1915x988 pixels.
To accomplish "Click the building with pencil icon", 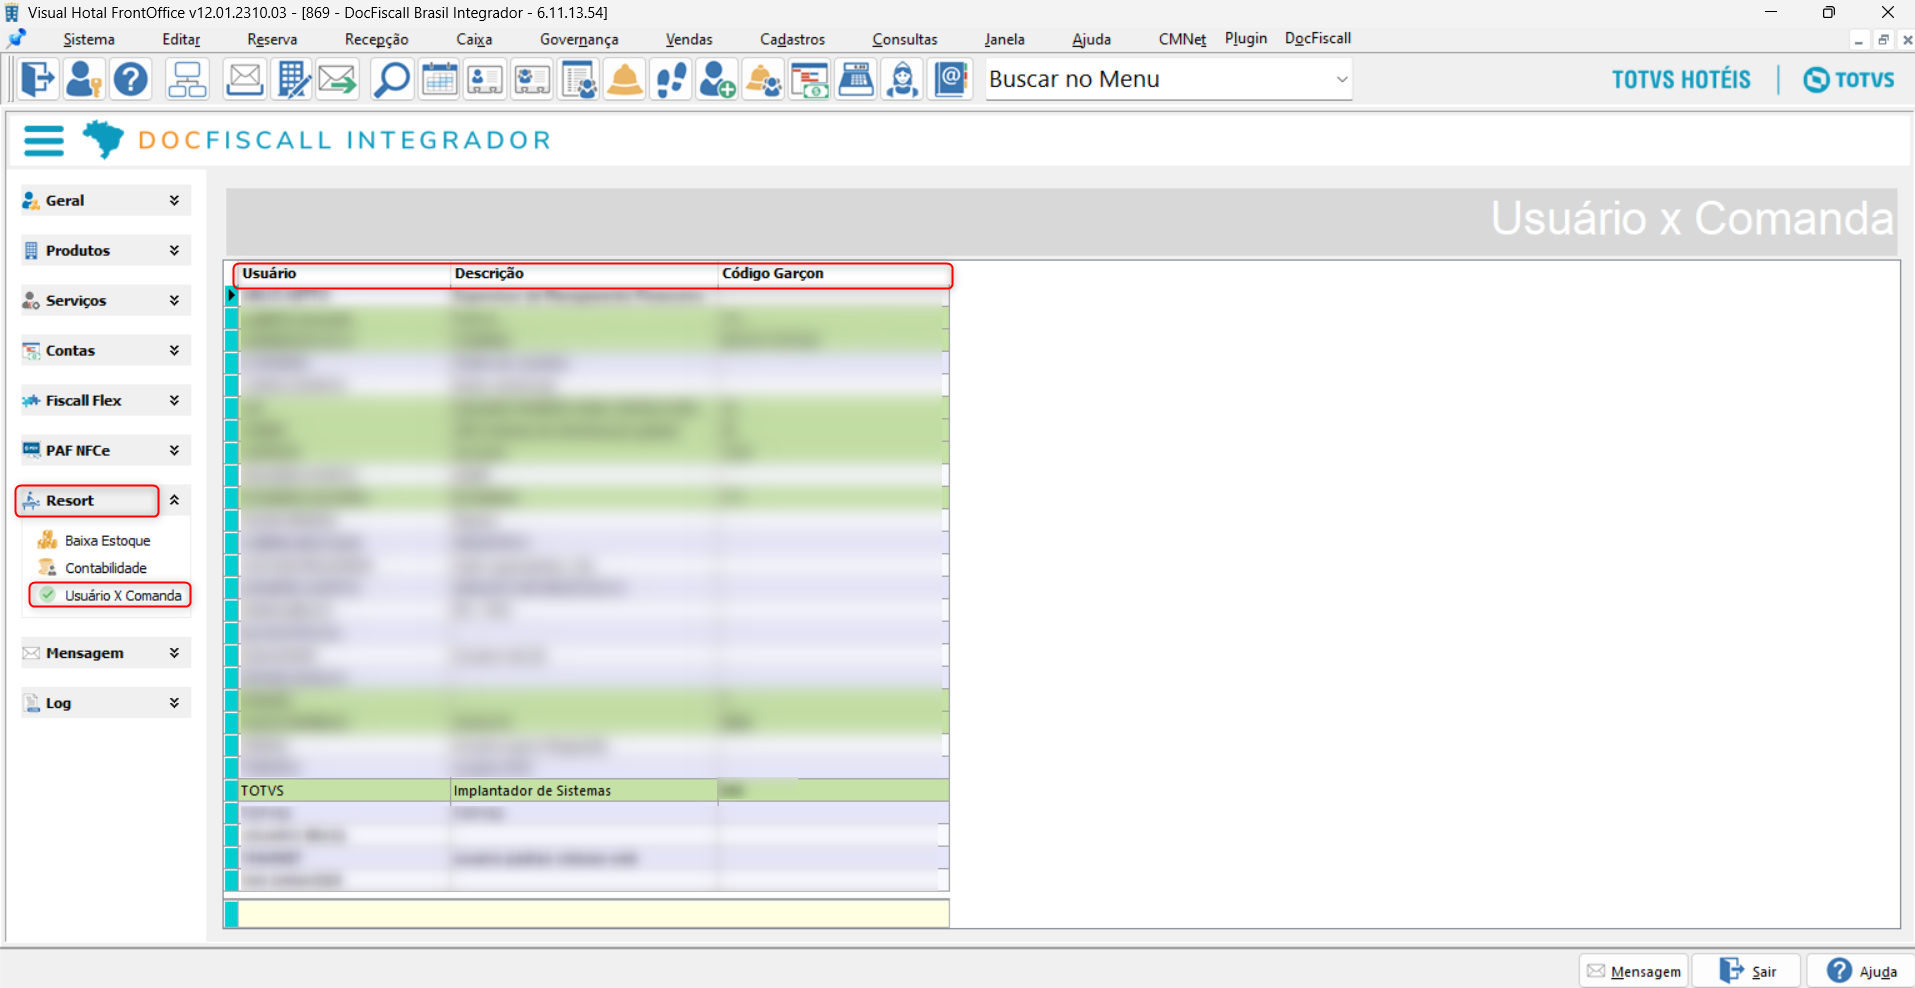I will pos(293,79).
